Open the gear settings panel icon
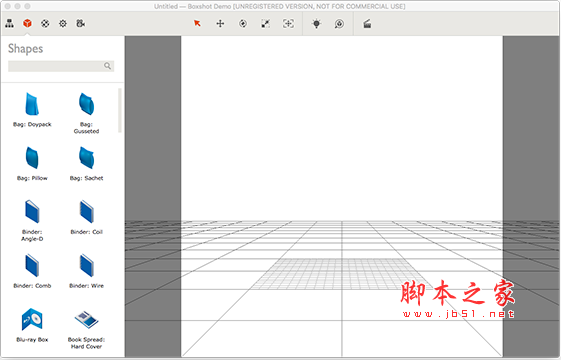561x360 pixels. [63, 24]
